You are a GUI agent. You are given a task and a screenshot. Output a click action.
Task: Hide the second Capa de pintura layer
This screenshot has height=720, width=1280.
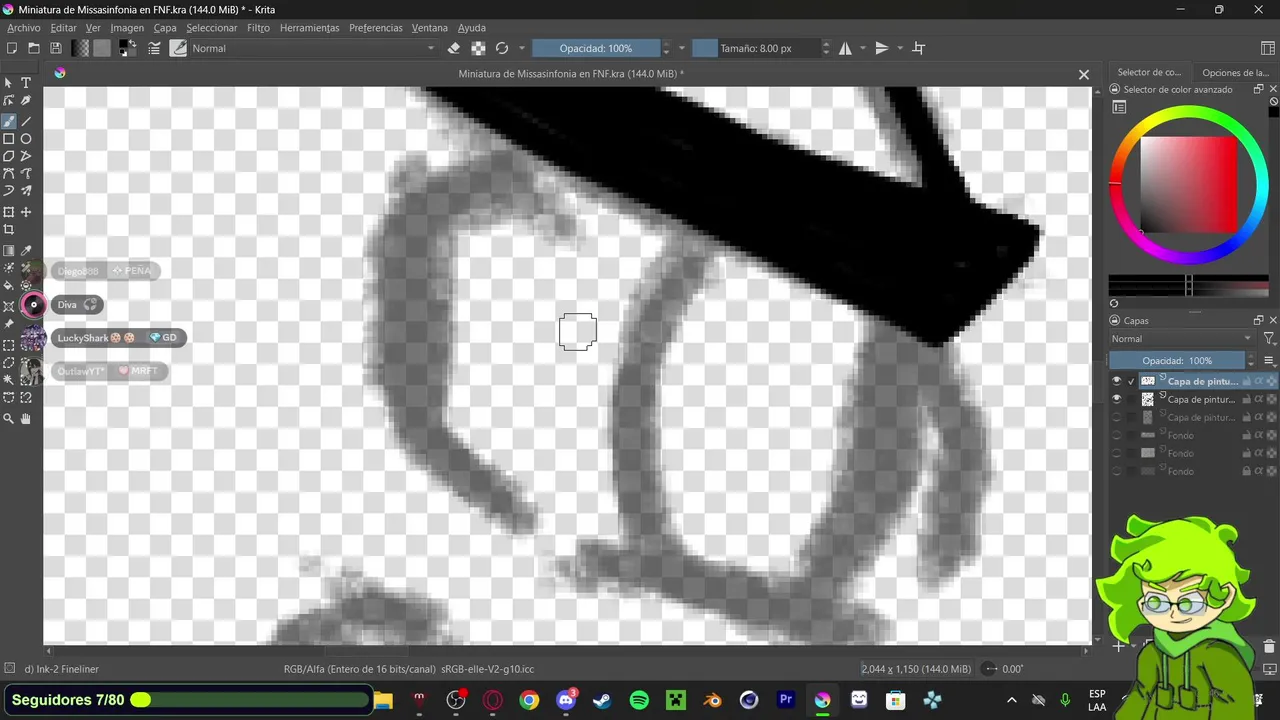[x=1117, y=399]
